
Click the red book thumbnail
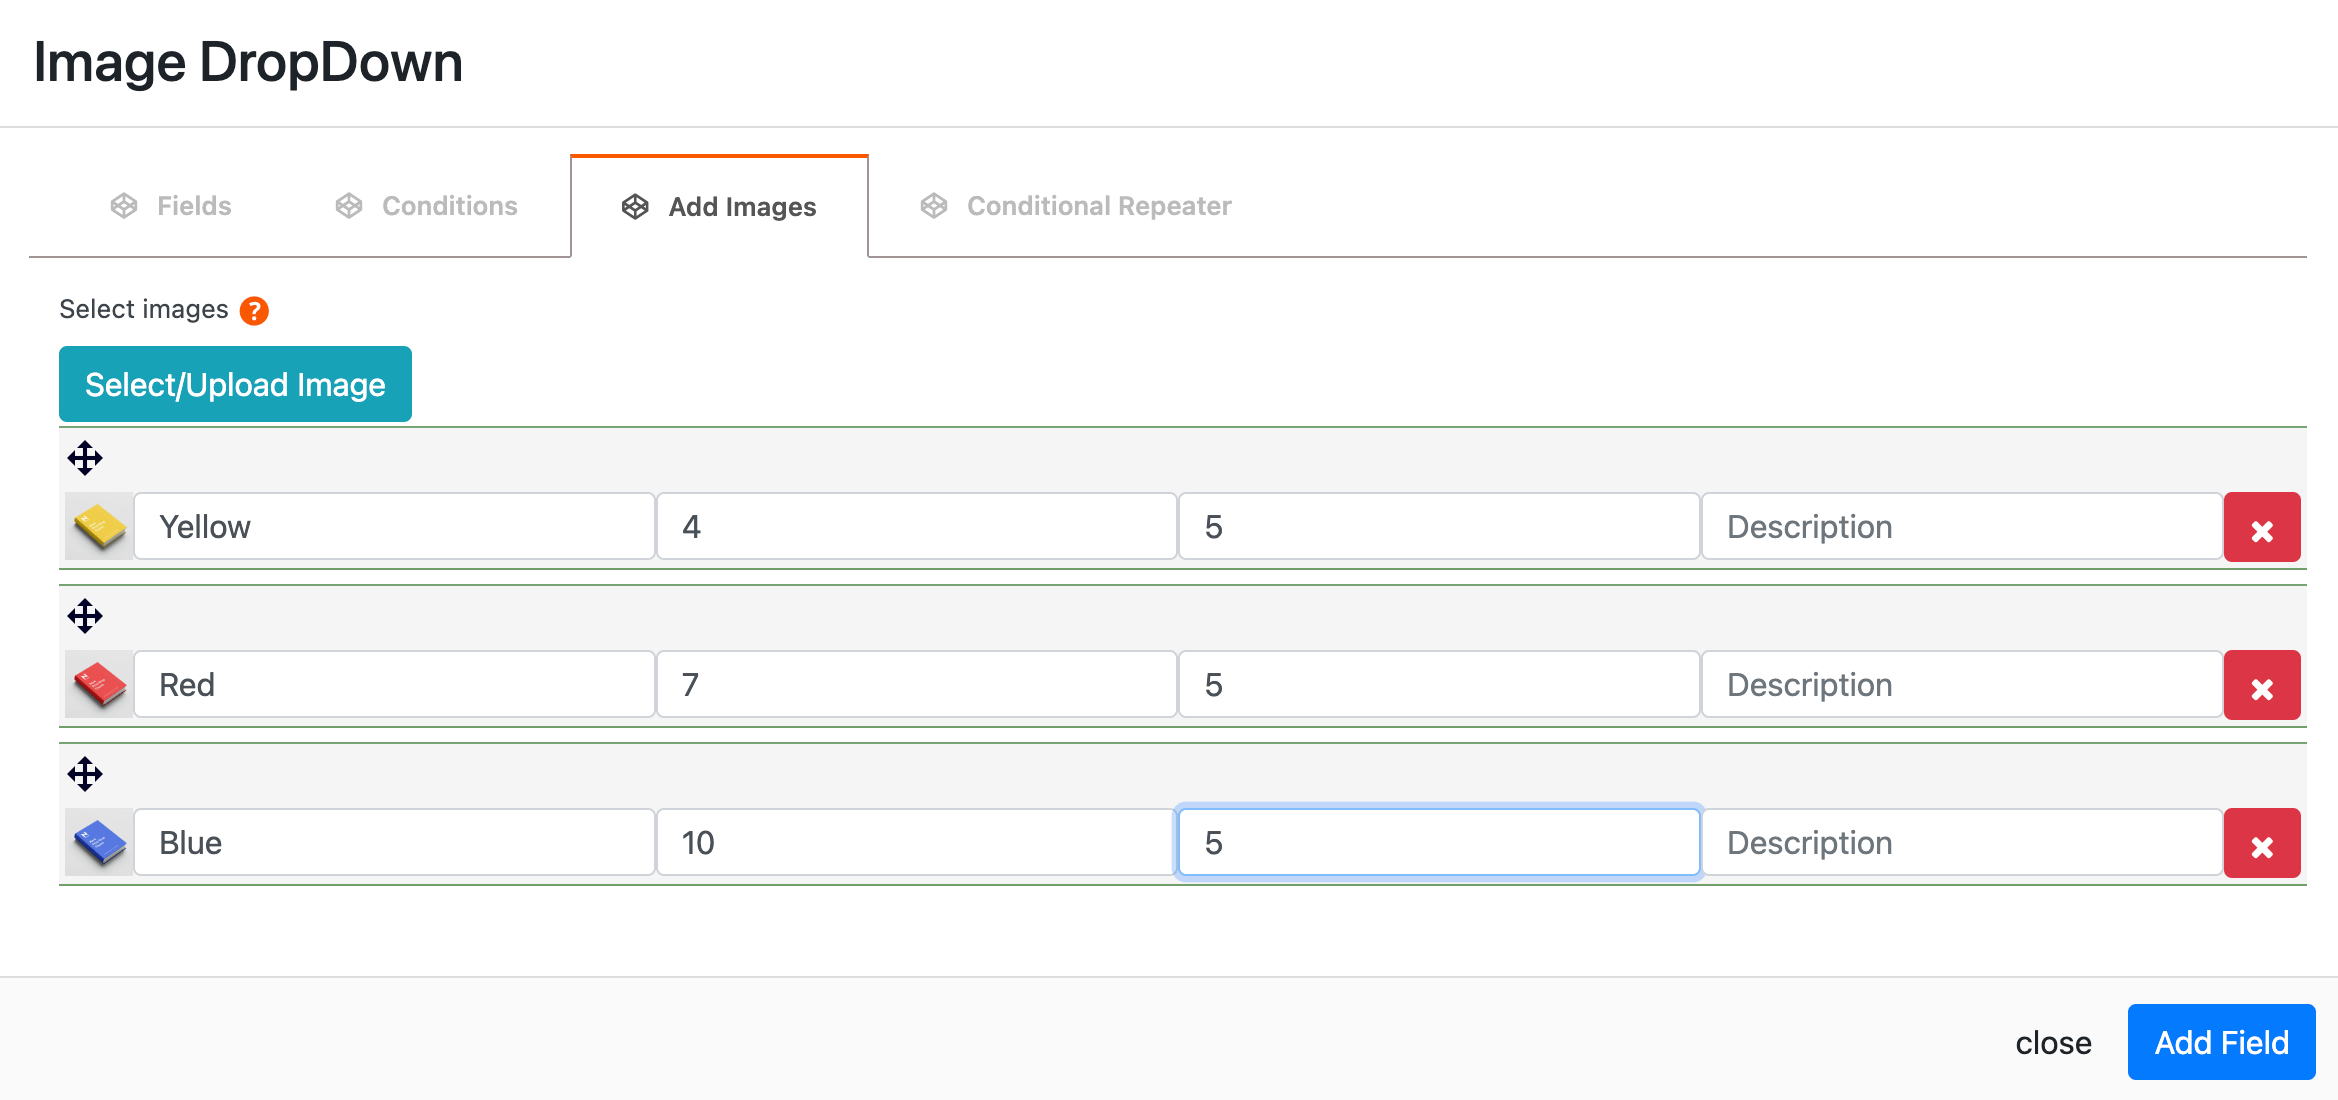pyautogui.click(x=100, y=685)
